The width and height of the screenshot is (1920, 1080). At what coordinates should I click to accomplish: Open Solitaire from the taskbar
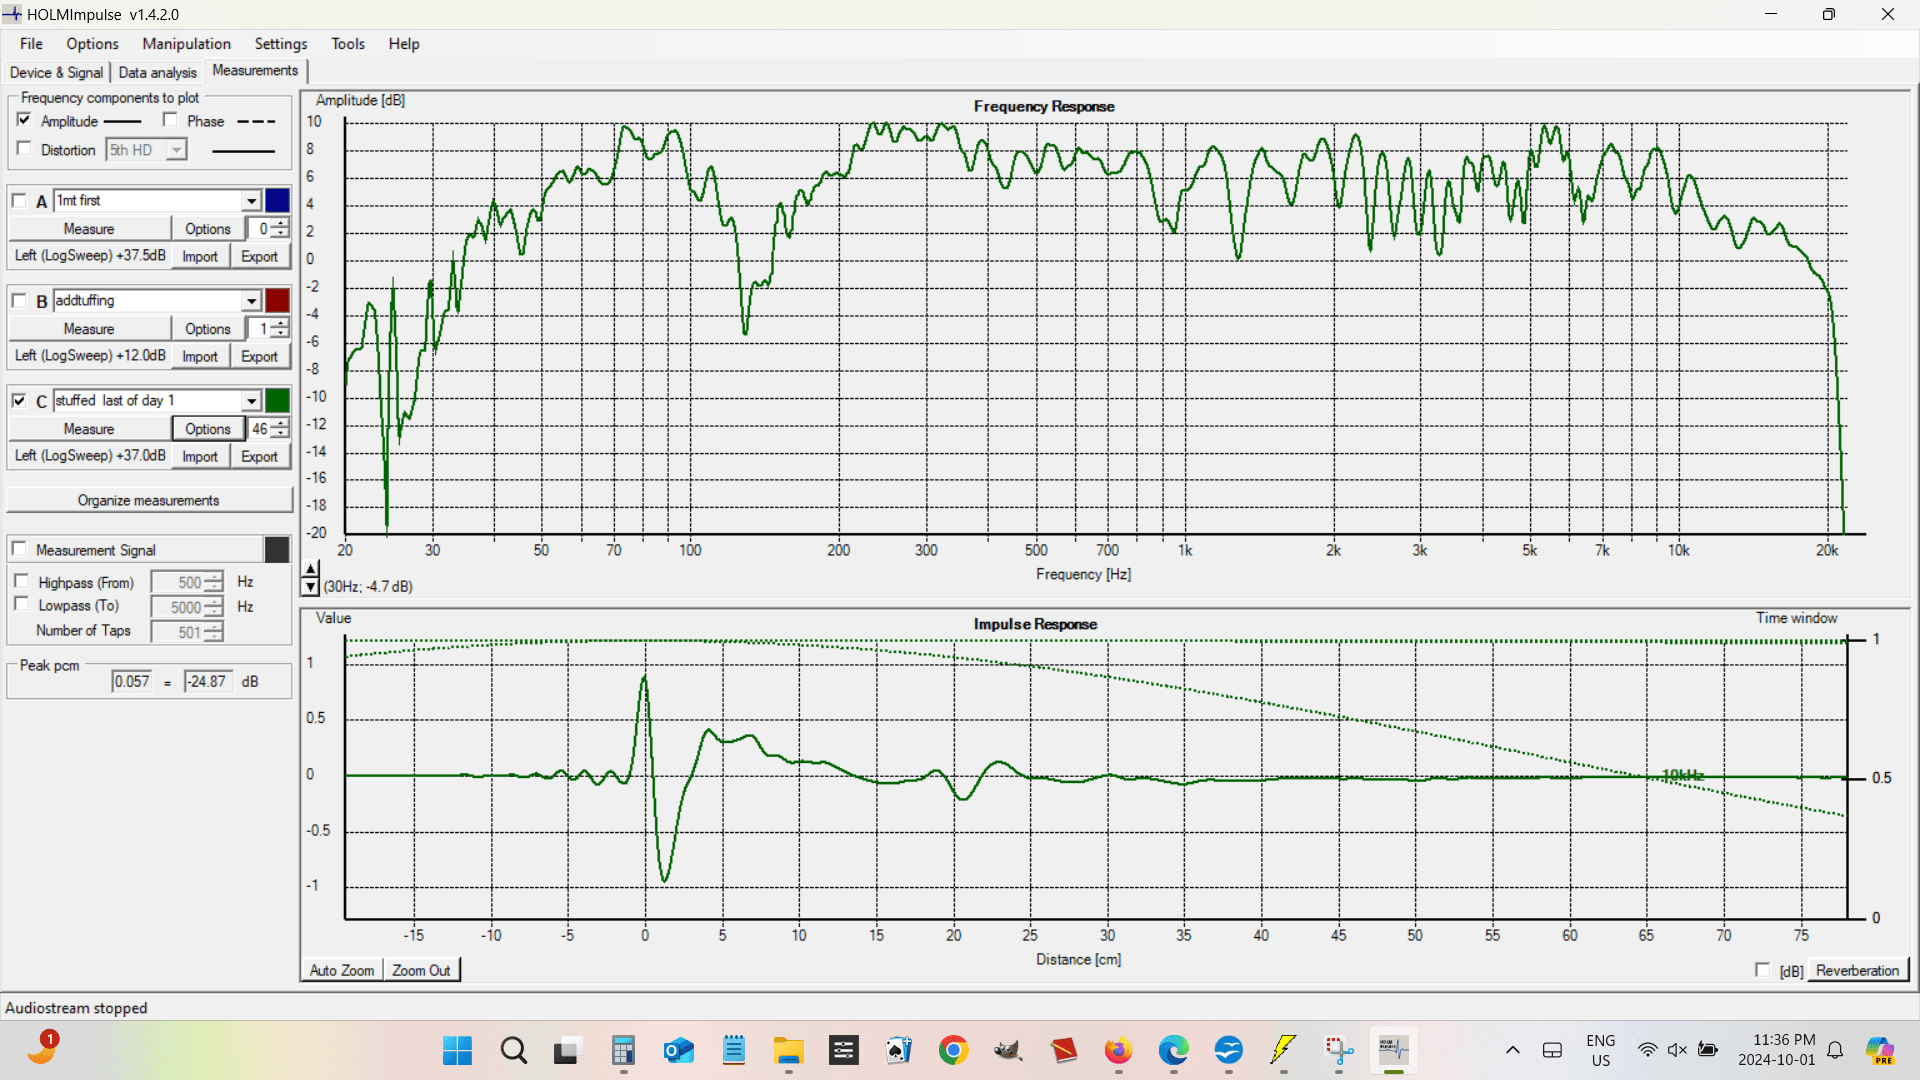click(898, 1050)
